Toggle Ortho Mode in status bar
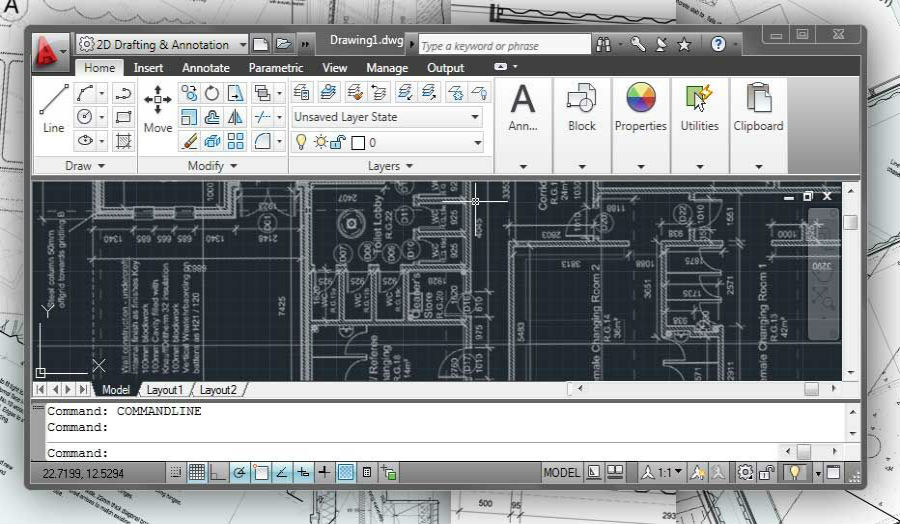Screen dimensions: 900x524 click(x=218, y=472)
